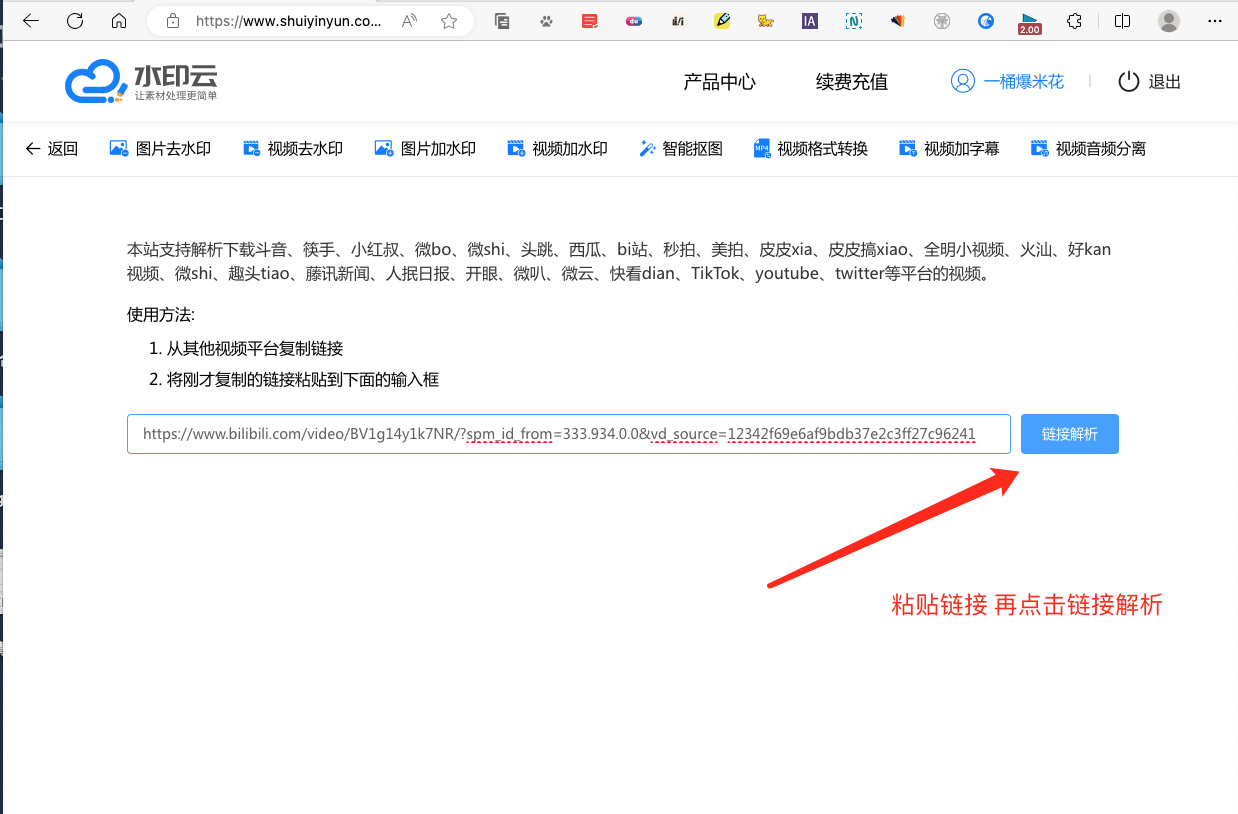The height and width of the screenshot is (814, 1238).
Task: Open the 智能抠图 smart cutout tool
Action: 681,149
